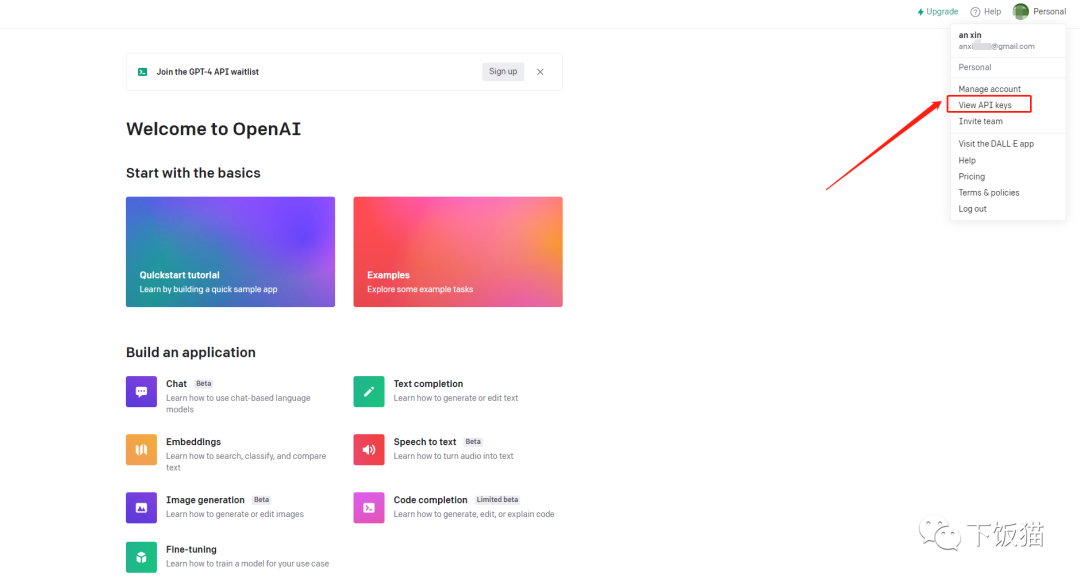Click the purple Chat icon

(x=141, y=391)
